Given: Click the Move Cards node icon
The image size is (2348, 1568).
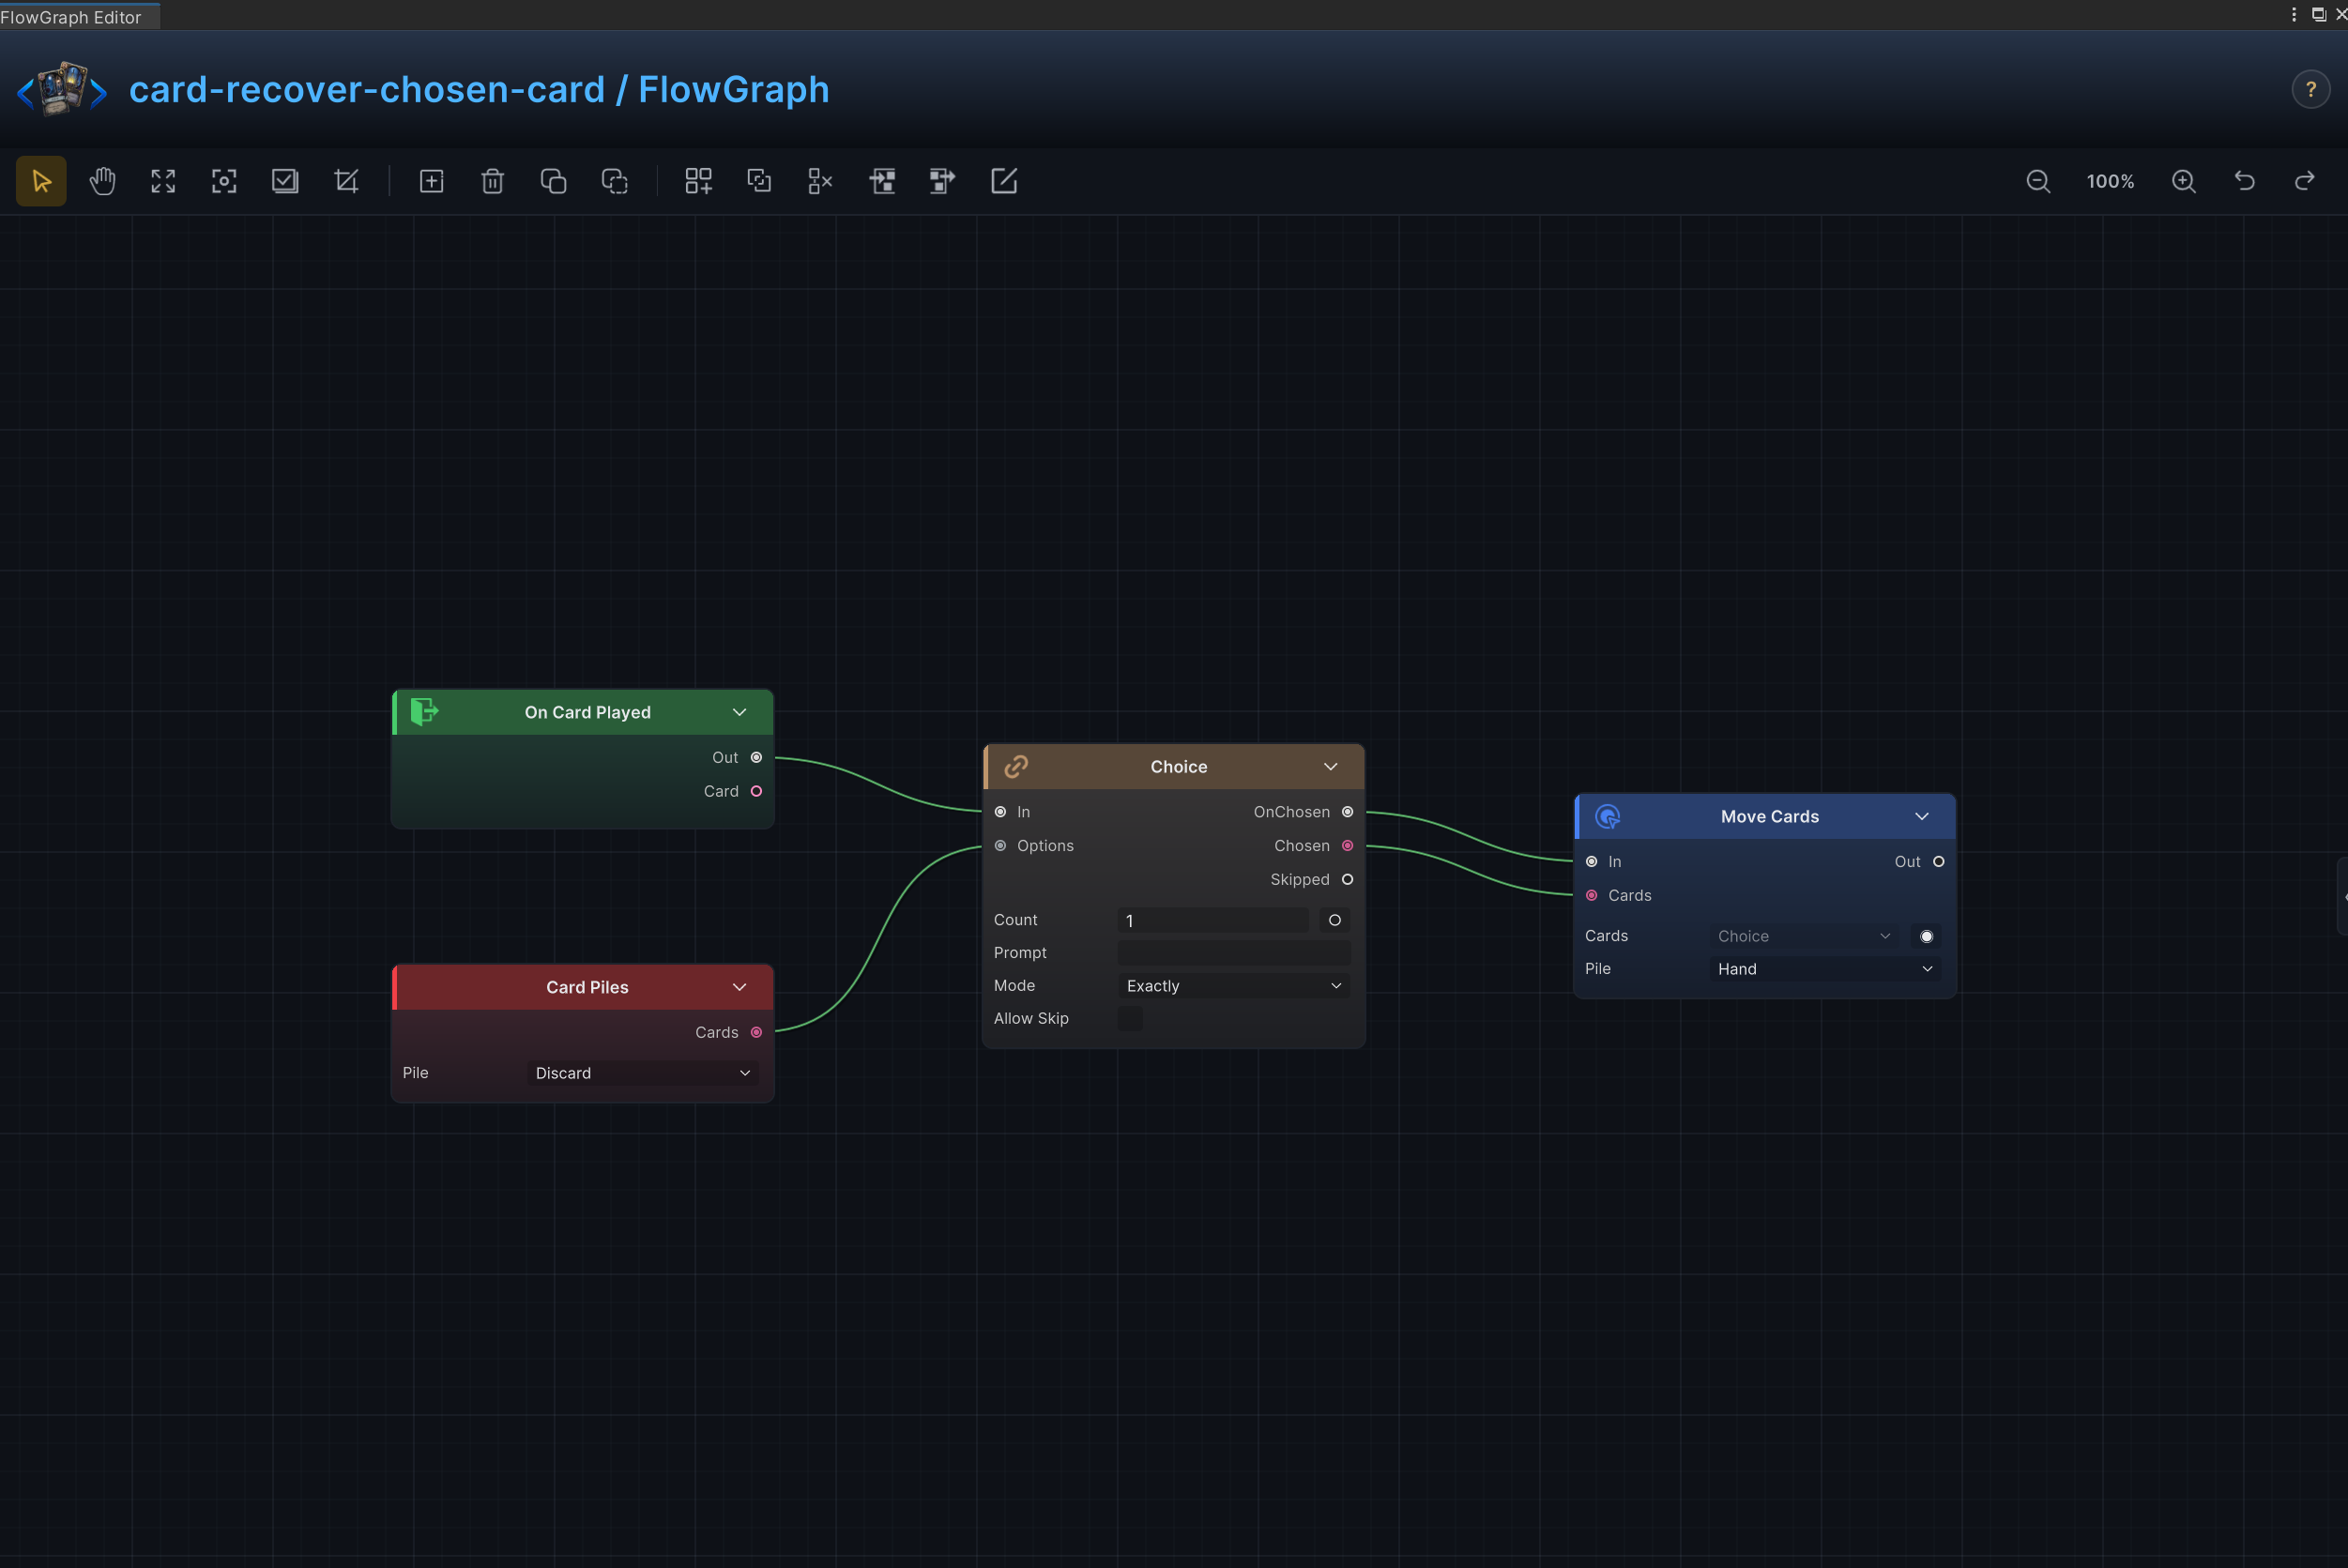Looking at the screenshot, I should click(x=1608, y=817).
